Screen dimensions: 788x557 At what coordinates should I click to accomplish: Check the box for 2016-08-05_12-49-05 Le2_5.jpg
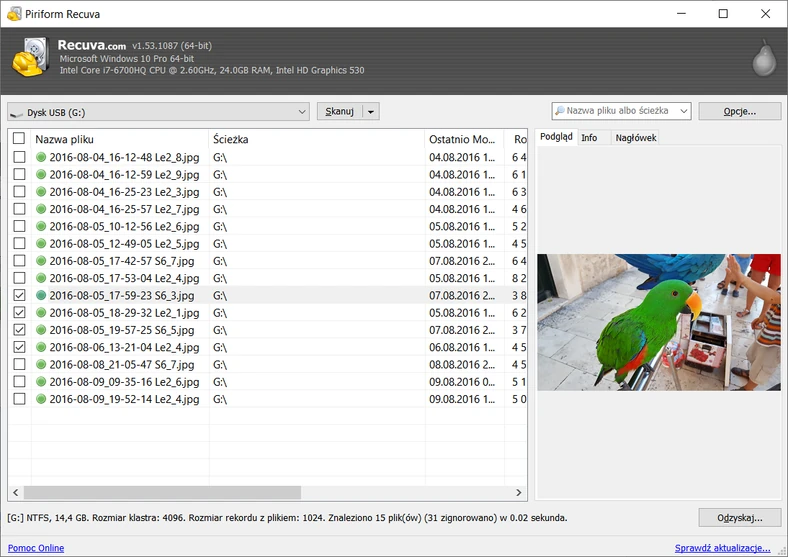coord(19,243)
